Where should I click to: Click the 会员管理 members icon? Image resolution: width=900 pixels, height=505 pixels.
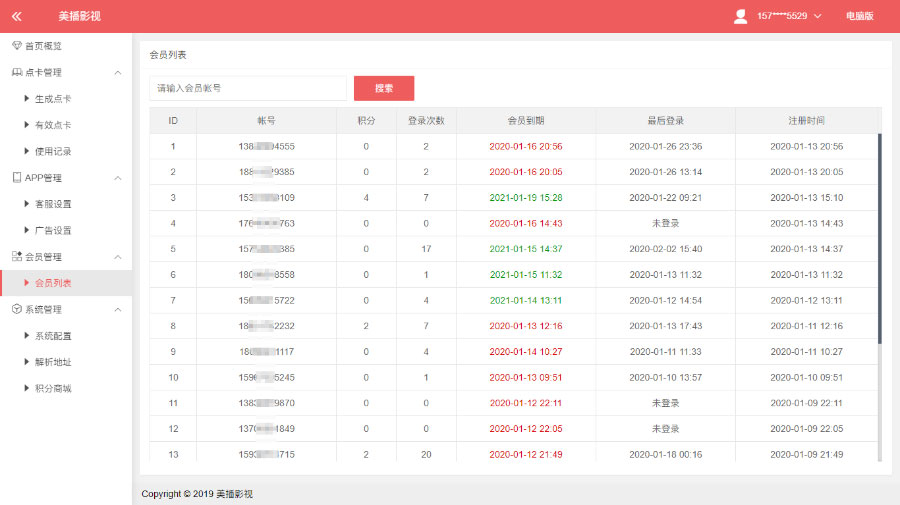pyautogui.click(x=16, y=257)
